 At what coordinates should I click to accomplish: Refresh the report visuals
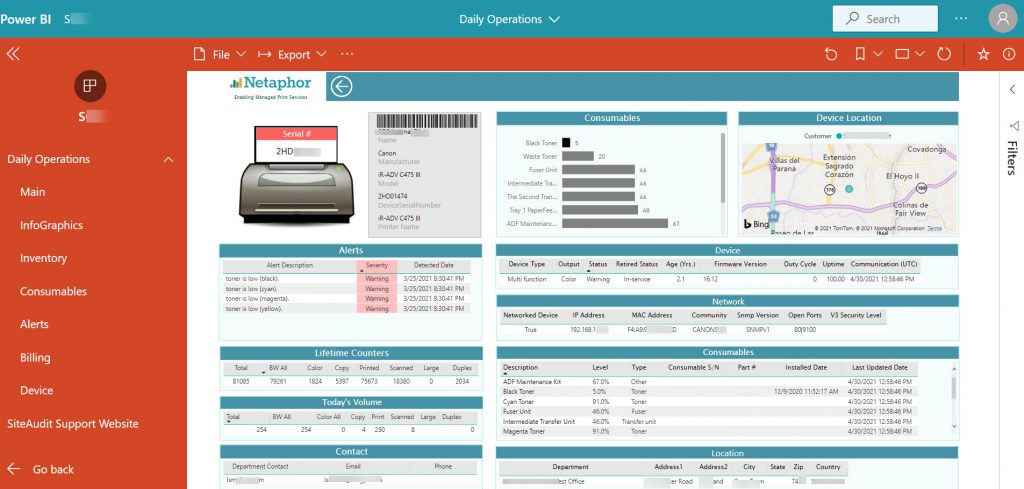pos(944,54)
